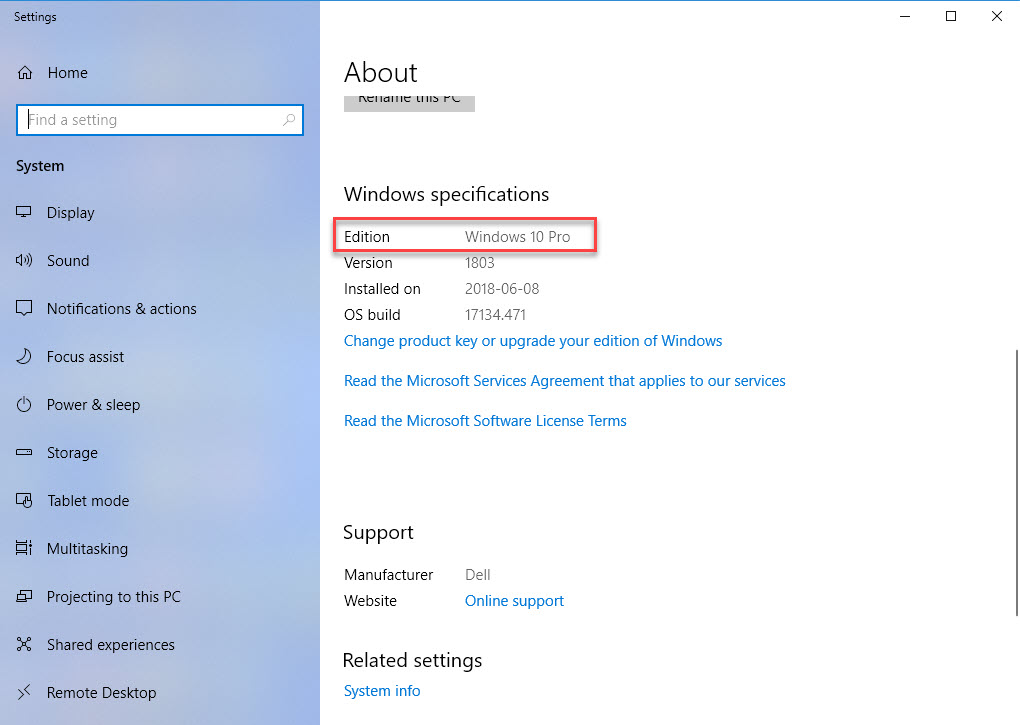This screenshot has width=1020, height=725.
Task: Open System info related setting
Action: pyautogui.click(x=382, y=691)
